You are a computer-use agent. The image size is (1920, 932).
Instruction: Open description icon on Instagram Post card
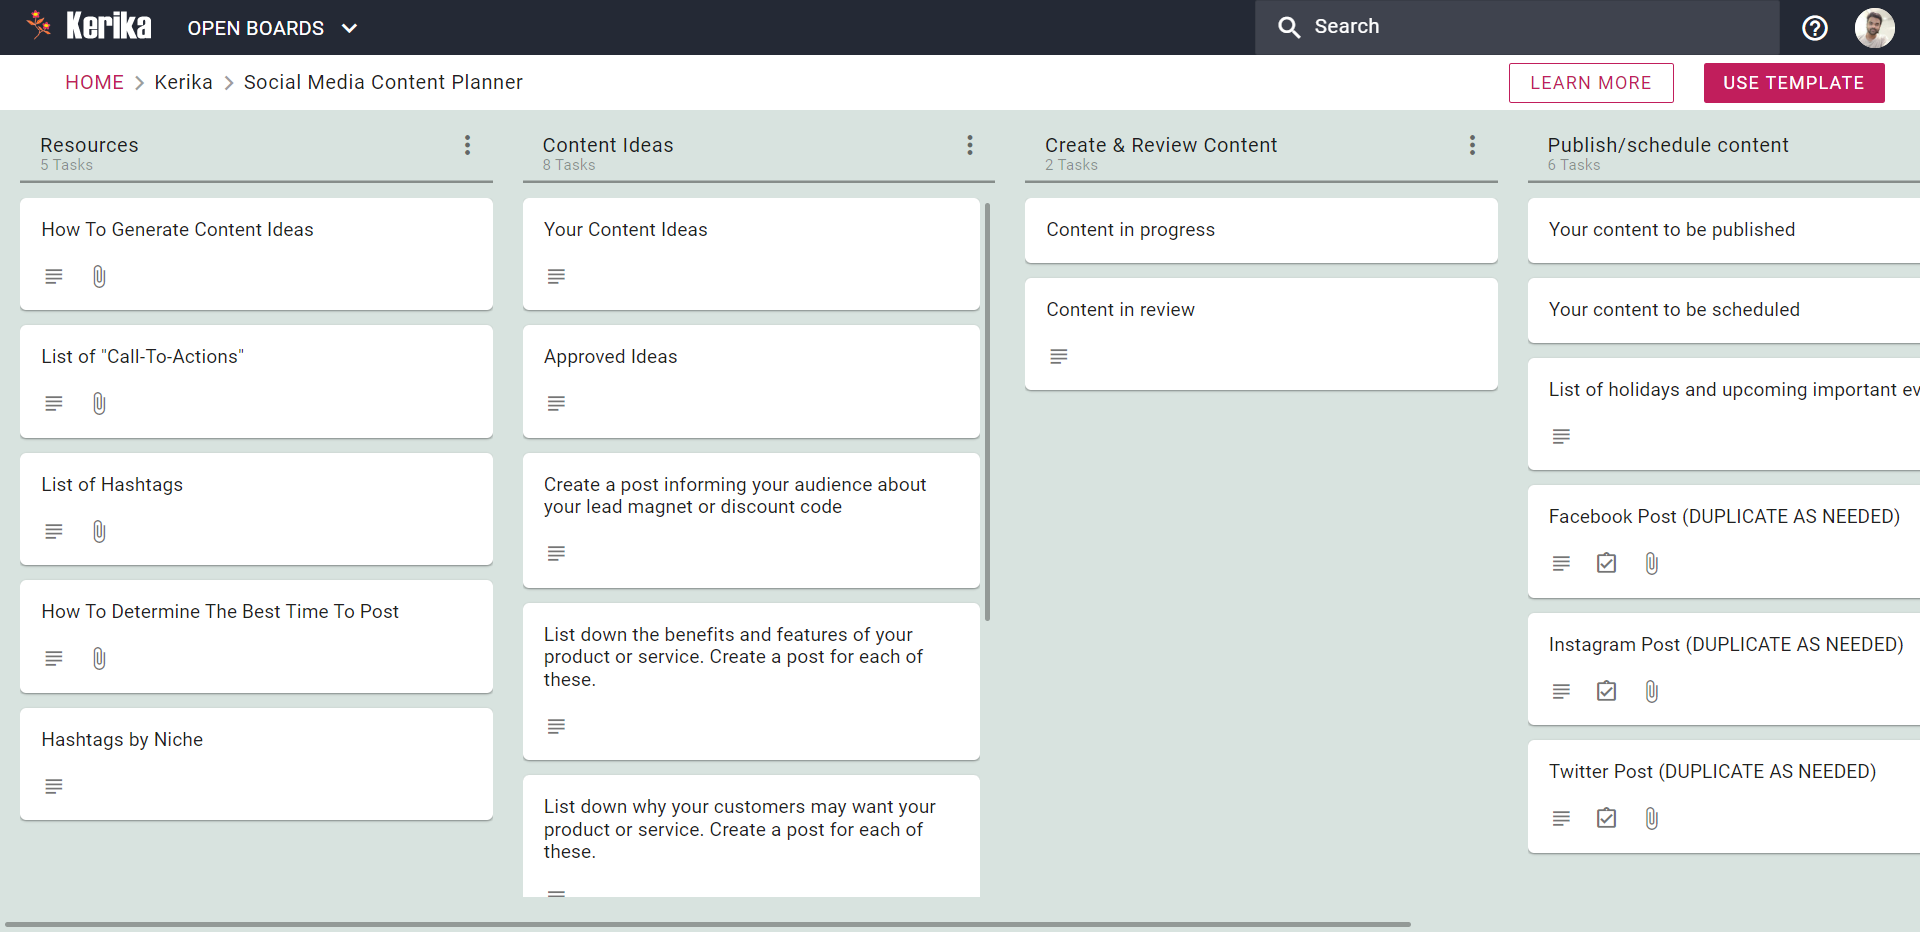point(1561,691)
